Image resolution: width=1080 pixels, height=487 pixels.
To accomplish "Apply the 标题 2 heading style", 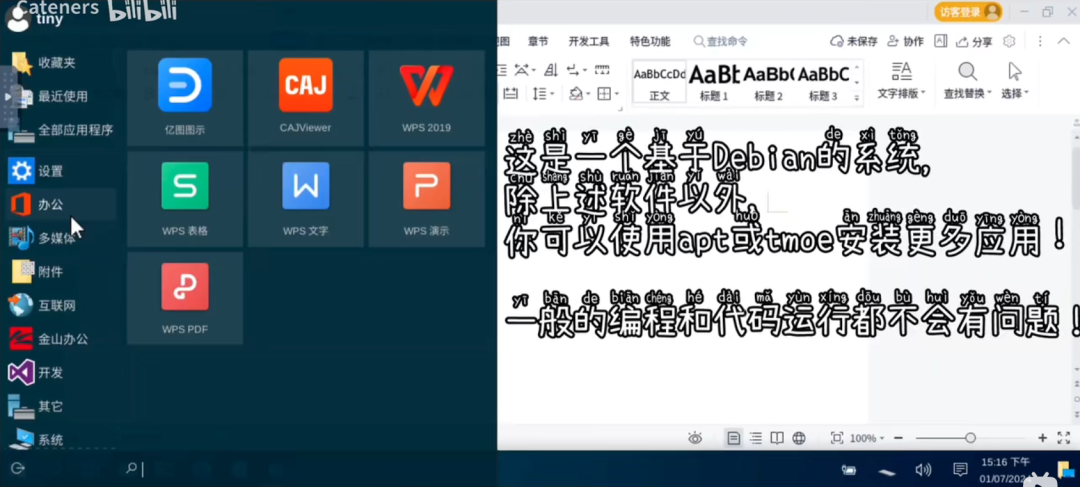I will tap(768, 82).
